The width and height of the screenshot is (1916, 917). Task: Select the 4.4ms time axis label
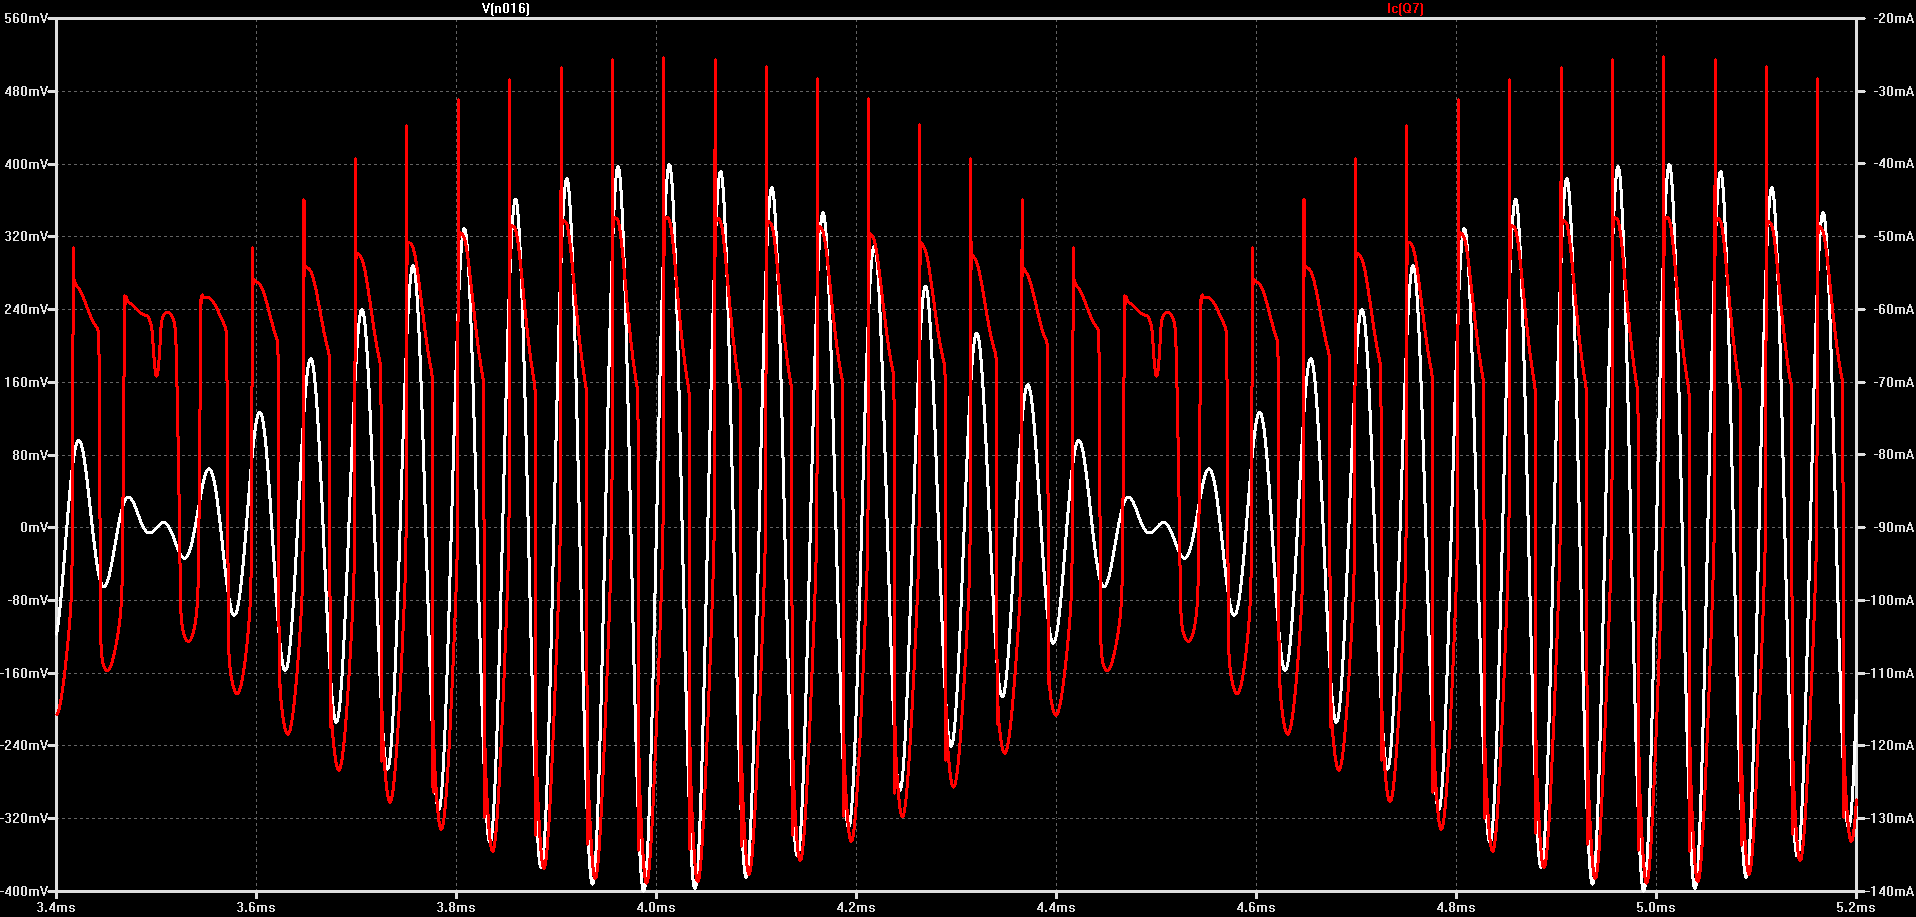click(x=1056, y=908)
